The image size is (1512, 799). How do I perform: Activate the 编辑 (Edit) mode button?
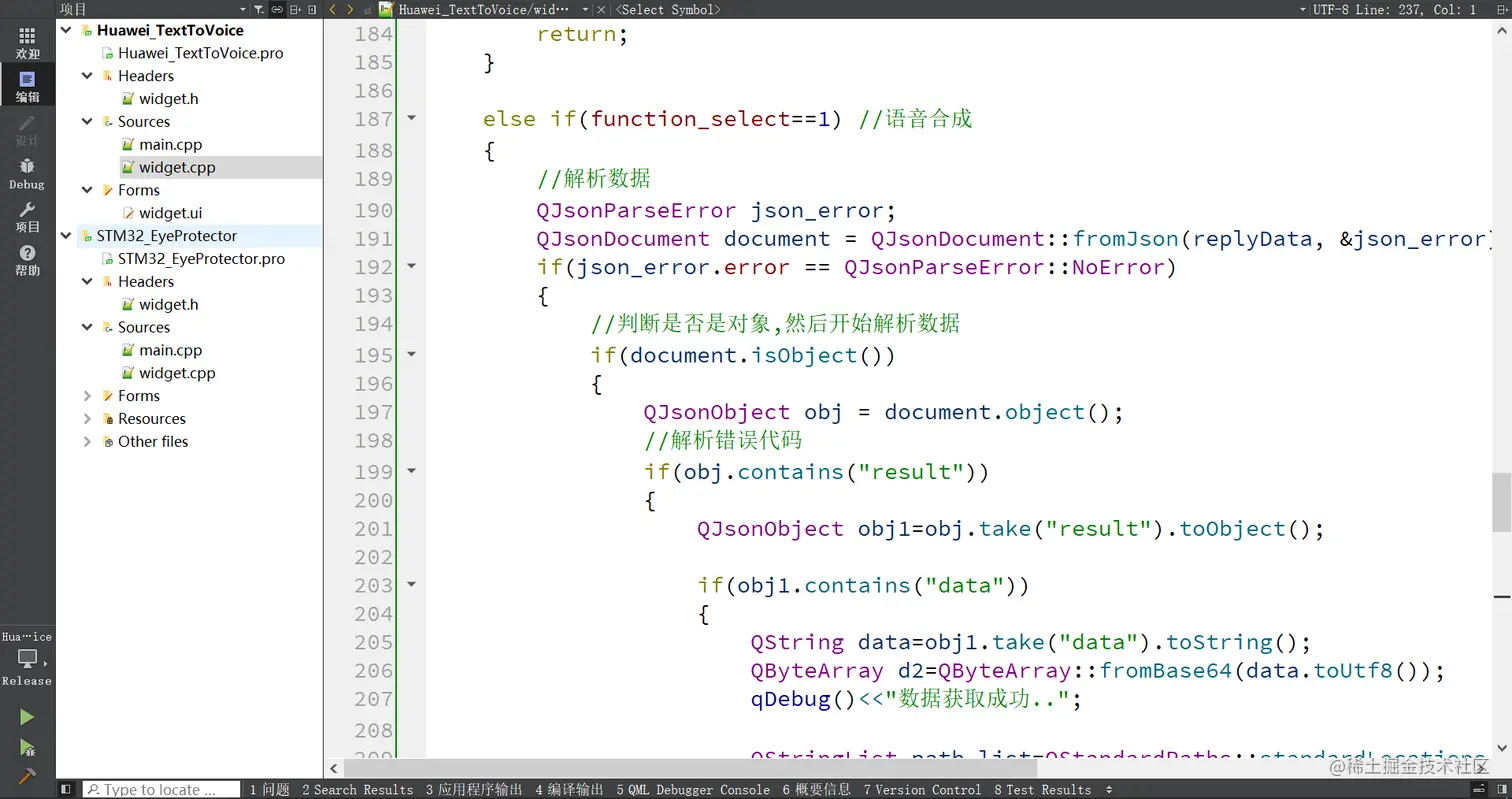(x=26, y=85)
